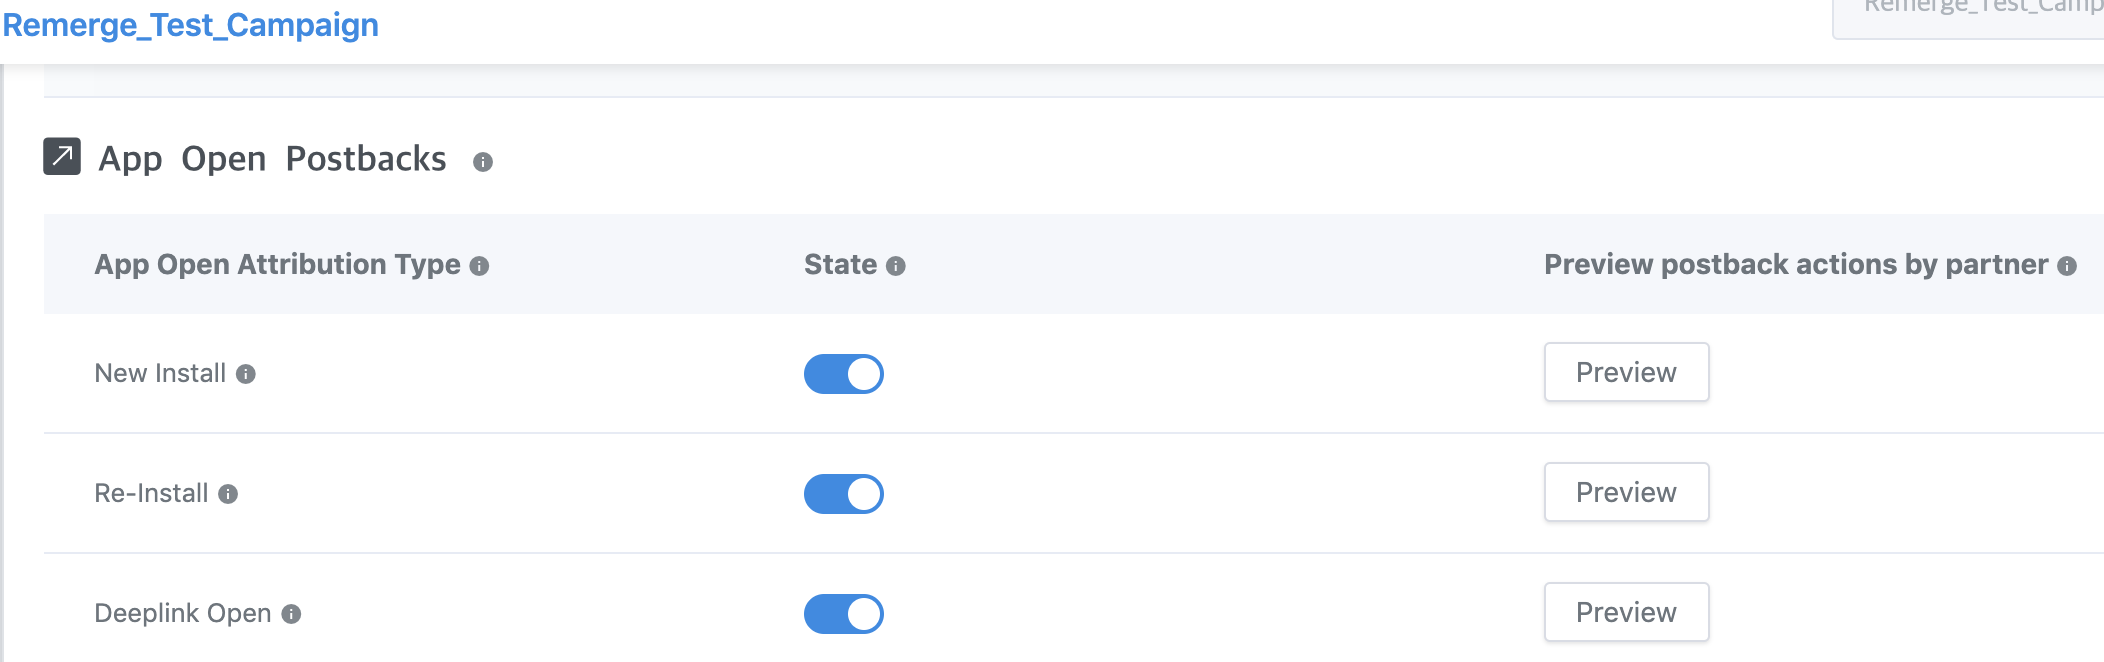The height and width of the screenshot is (662, 2104).
Task: Click the State column info icon
Action: pyautogui.click(x=896, y=266)
